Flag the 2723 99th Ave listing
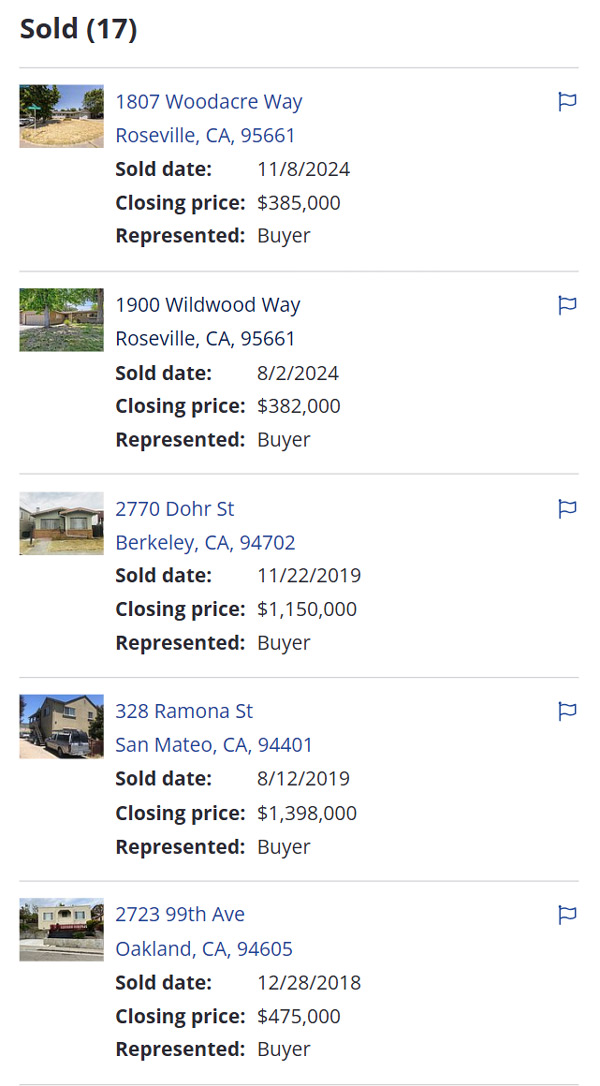600x1086 pixels. (567, 914)
